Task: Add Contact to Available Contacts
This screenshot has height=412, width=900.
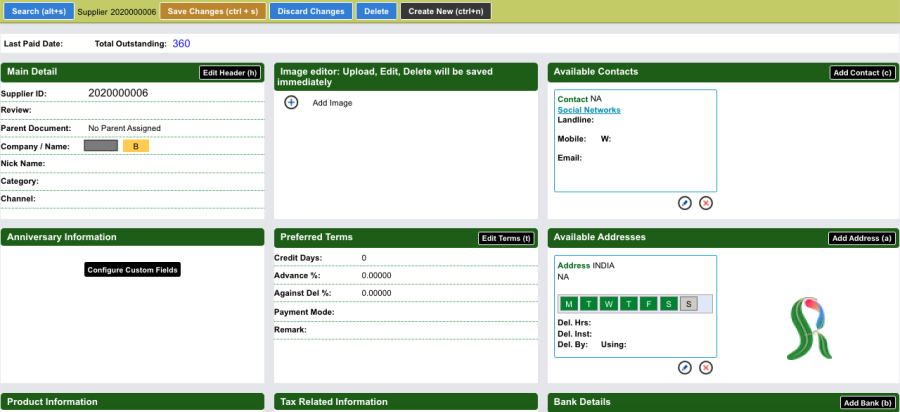Action: (862, 73)
